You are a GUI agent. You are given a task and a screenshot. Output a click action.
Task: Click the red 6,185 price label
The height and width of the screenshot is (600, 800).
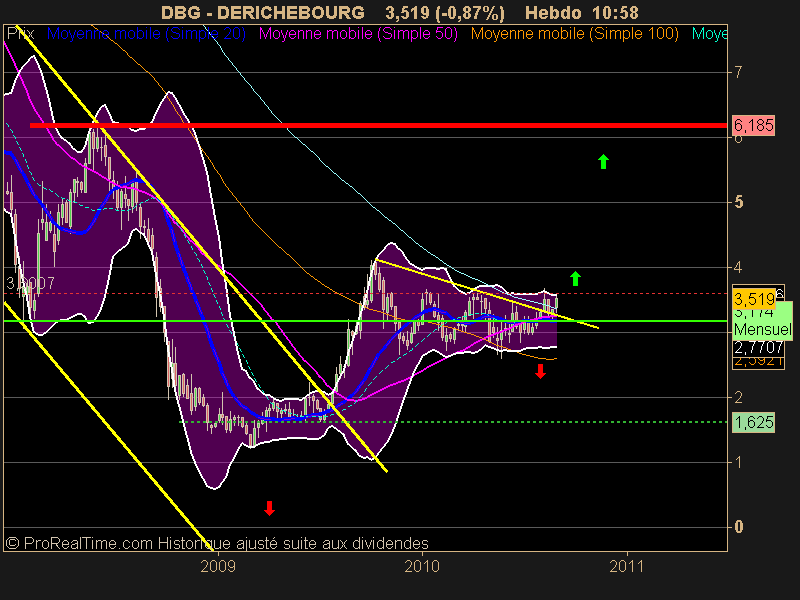click(x=754, y=125)
